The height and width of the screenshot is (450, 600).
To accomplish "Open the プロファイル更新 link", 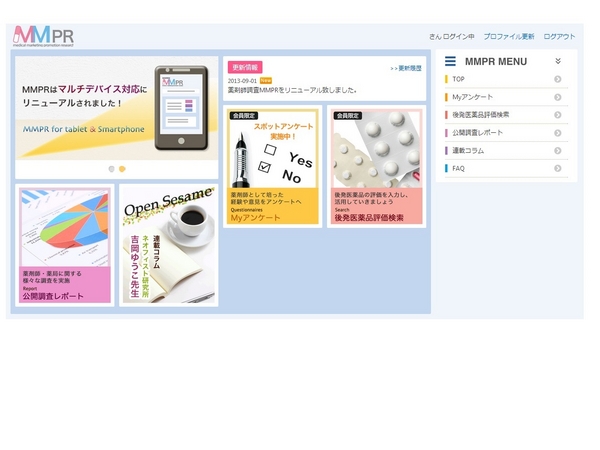I will [509, 36].
